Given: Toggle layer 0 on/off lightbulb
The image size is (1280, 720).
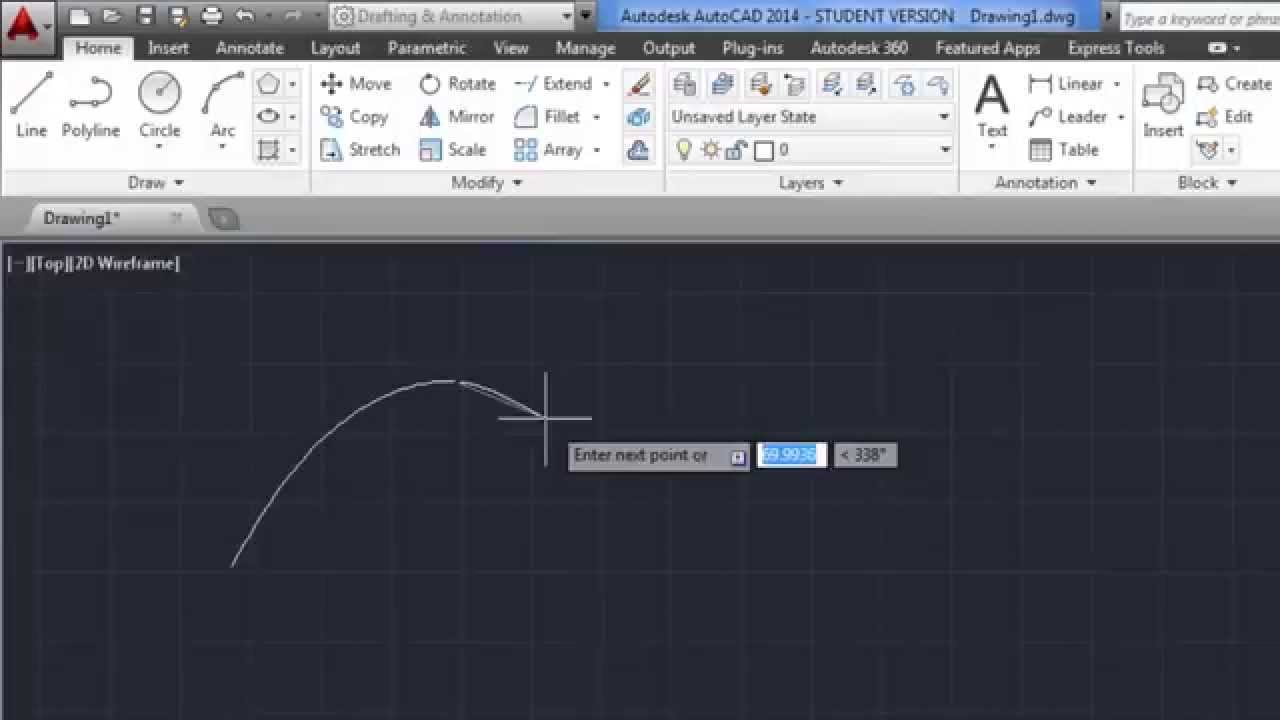Looking at the screenshot, I should click(685, 150).
